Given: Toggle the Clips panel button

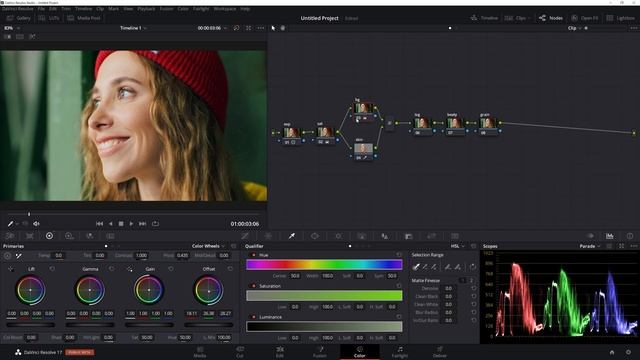Looking at the screenshot, I should (517, 18).
